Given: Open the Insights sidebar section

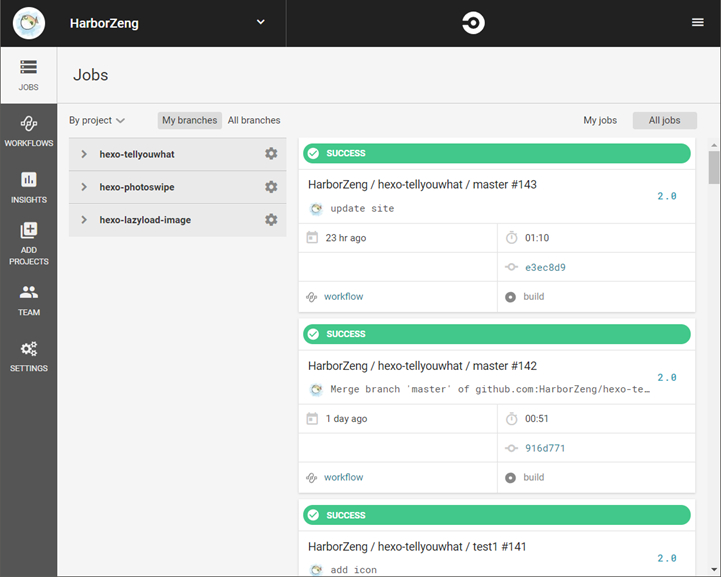Looking at the screenshot, I should click(29, 188).
